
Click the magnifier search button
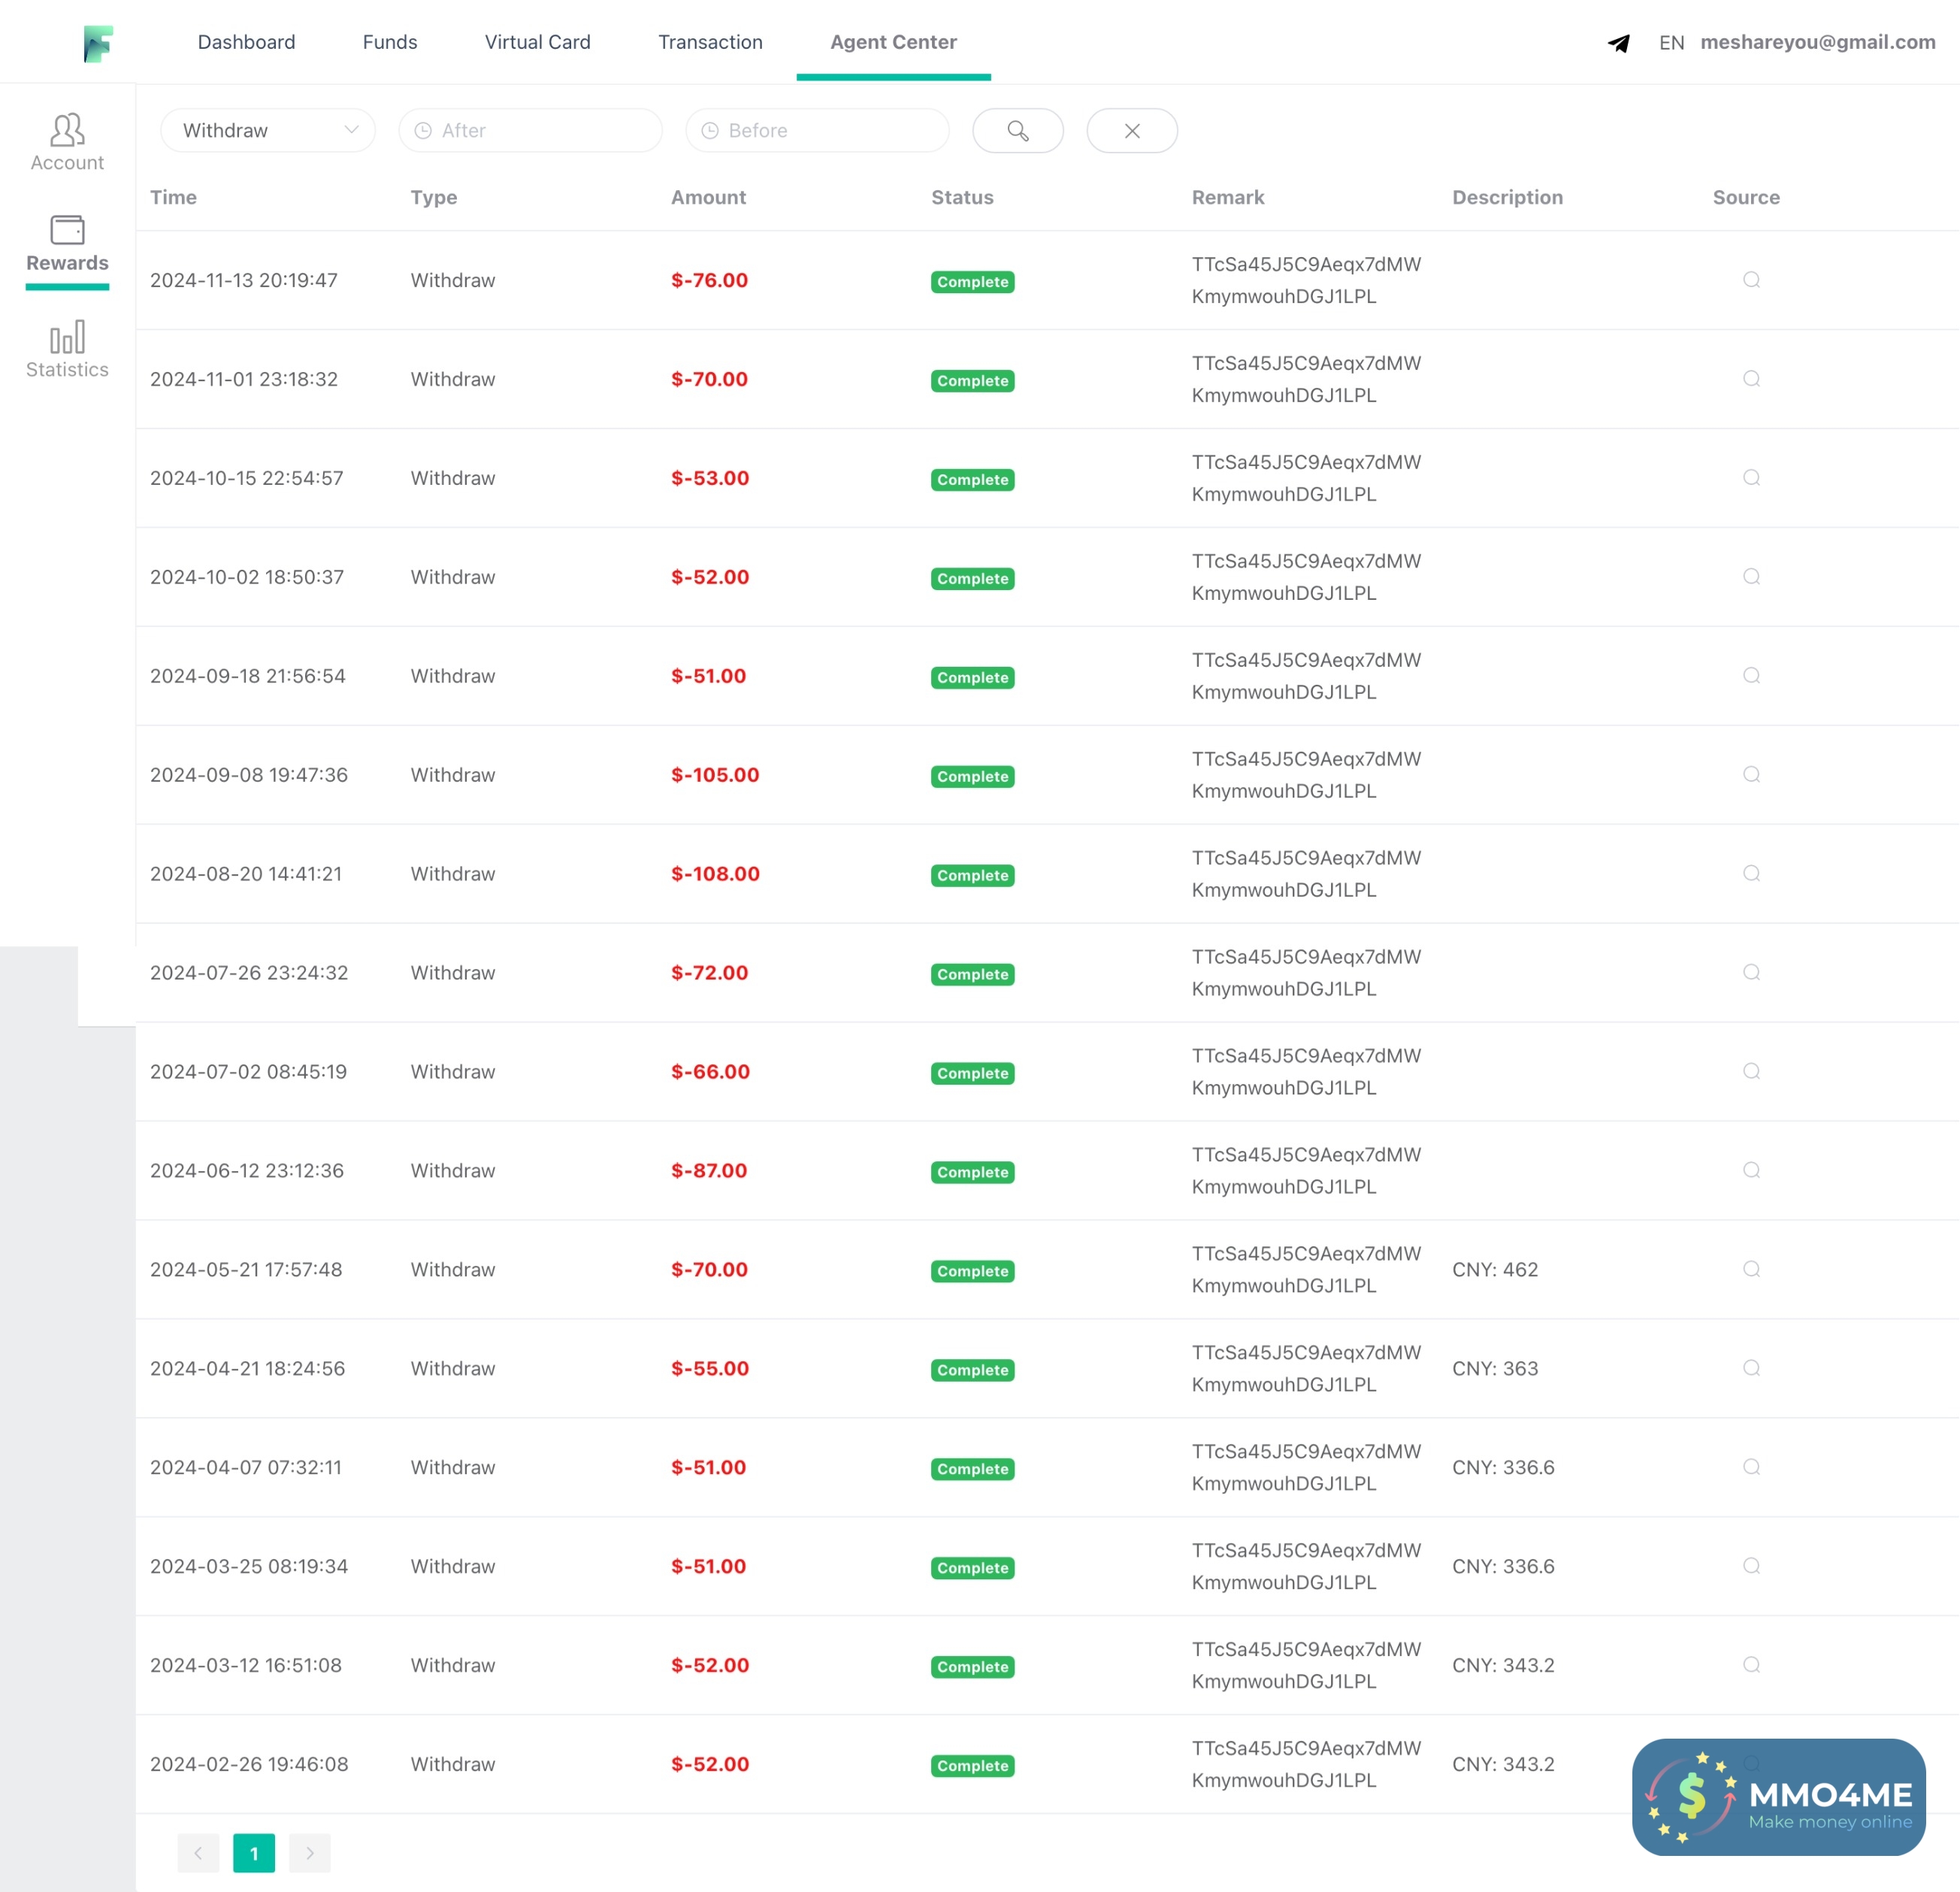(x=1018, y=131)
